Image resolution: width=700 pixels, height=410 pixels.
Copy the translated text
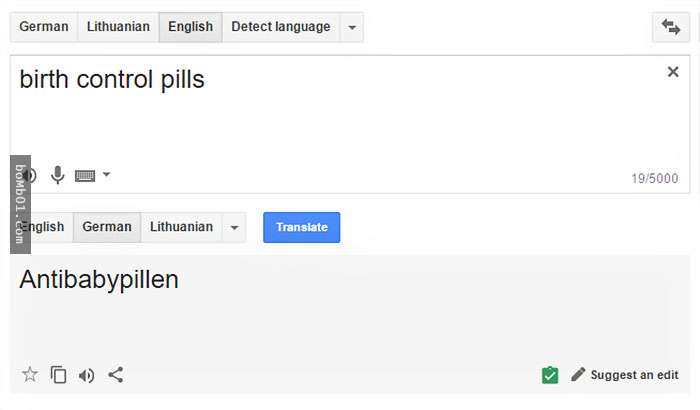coord(58,375)
